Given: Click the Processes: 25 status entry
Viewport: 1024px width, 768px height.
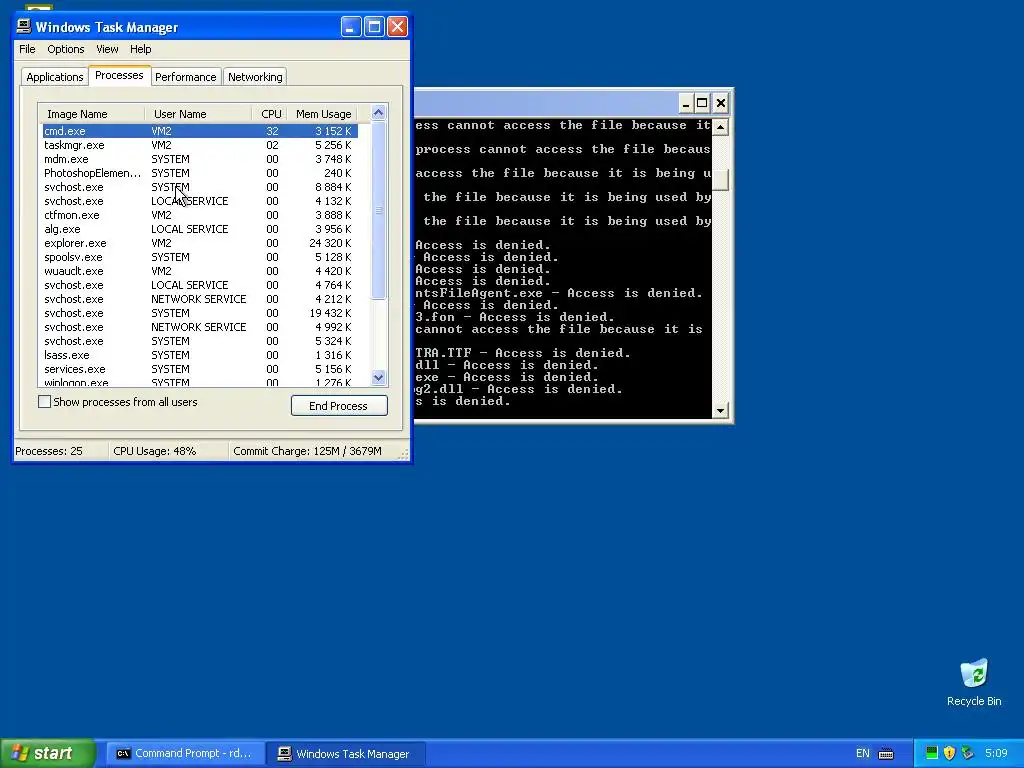Looking at the screenshot, I should 61,451.
